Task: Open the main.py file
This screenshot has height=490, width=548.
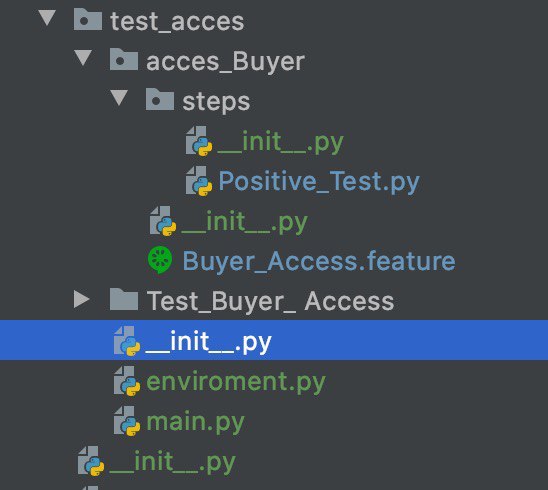Action: [195, 422]
